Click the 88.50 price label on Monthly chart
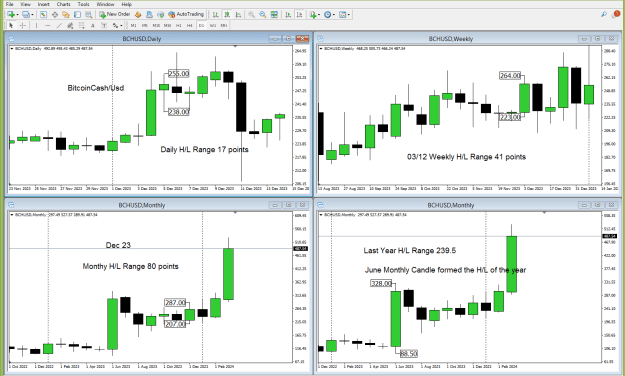 click(409, 353)
